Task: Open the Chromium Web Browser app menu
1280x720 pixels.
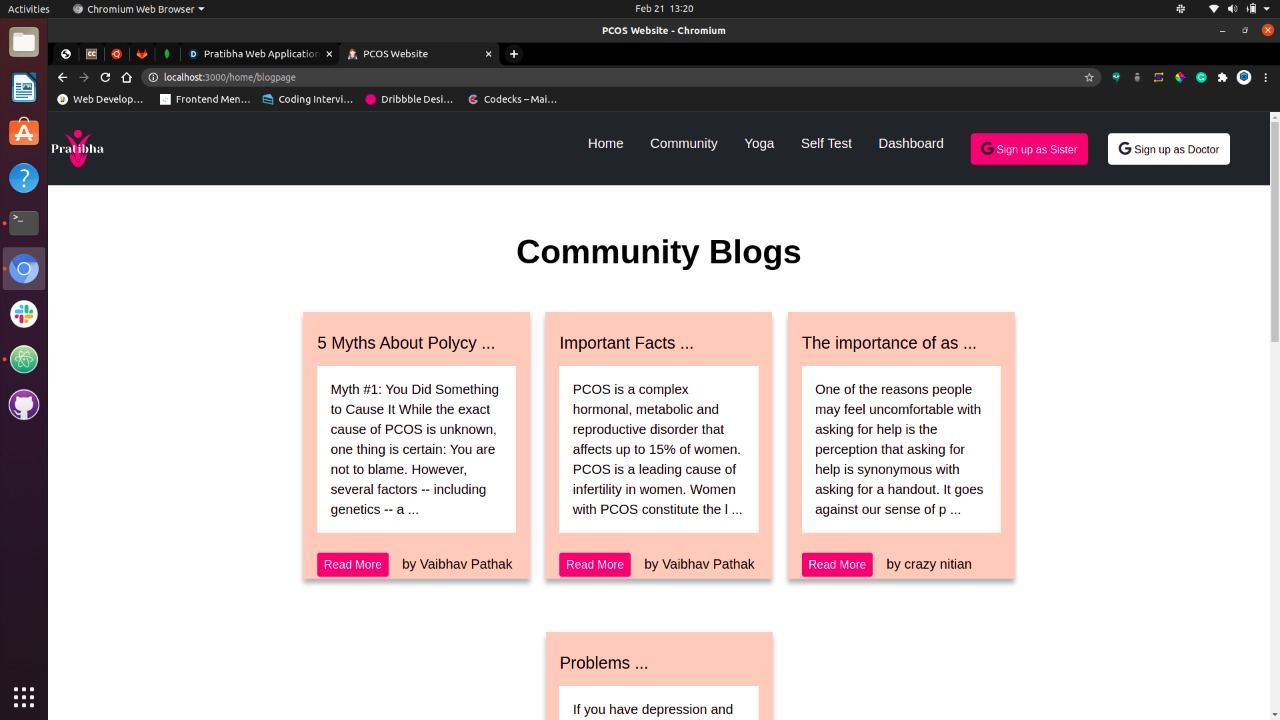Action: 138,9
